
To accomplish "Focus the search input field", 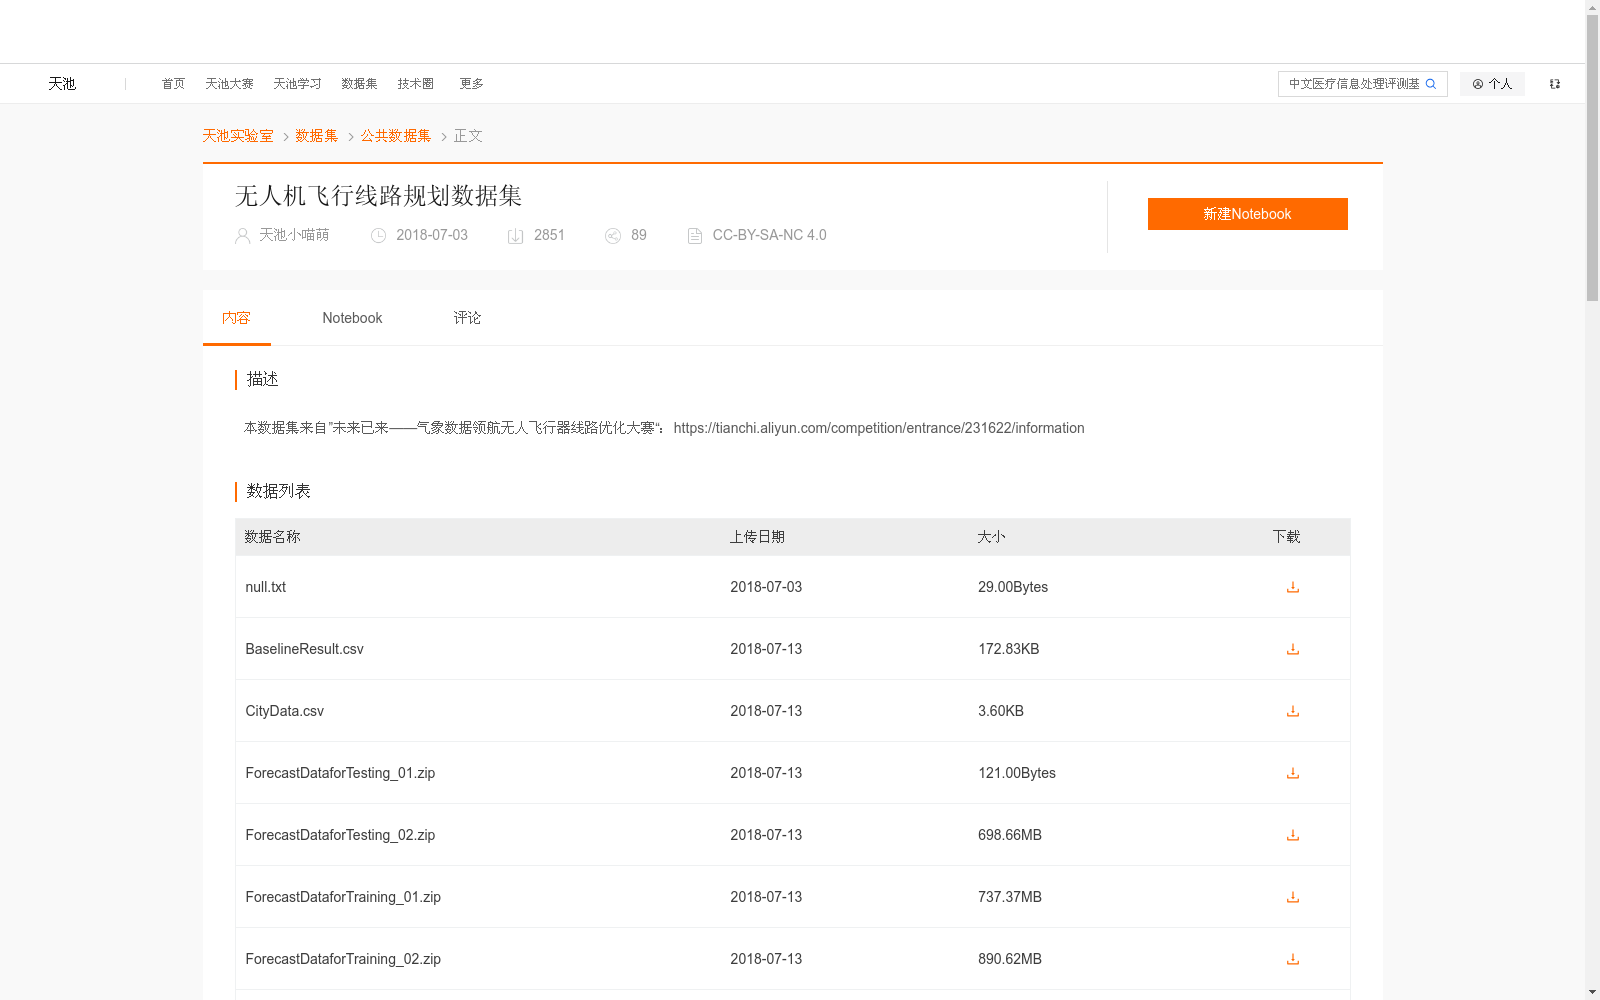I will point(1354,84).
